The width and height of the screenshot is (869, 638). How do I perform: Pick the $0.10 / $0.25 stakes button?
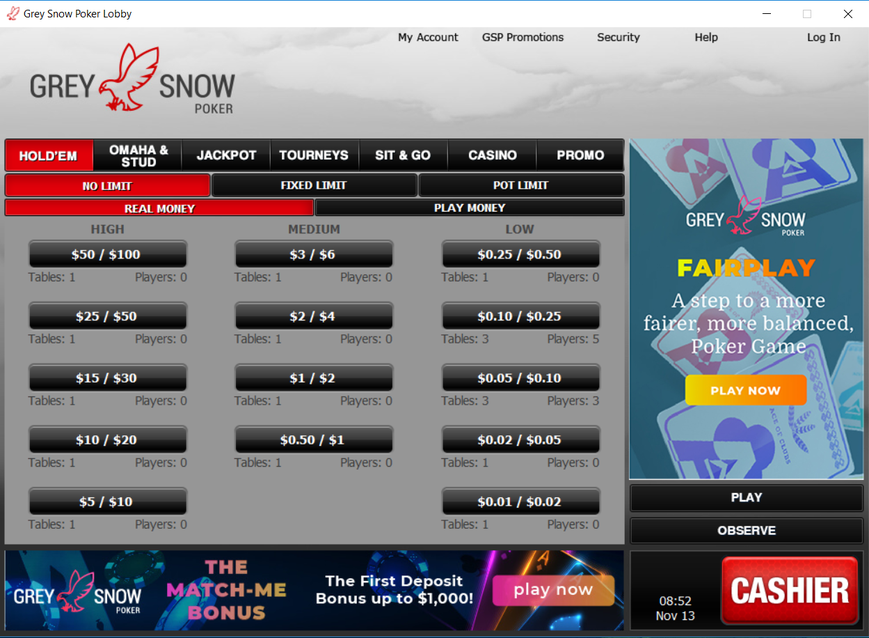520,316
